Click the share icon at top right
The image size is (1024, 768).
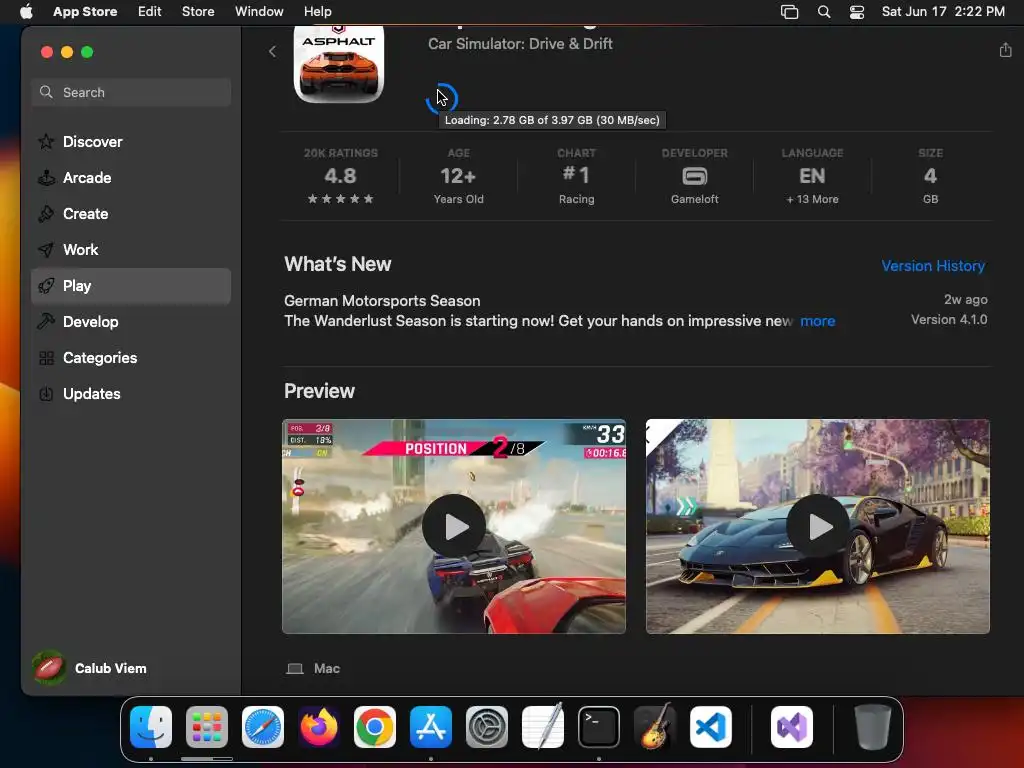(1005, 50)
